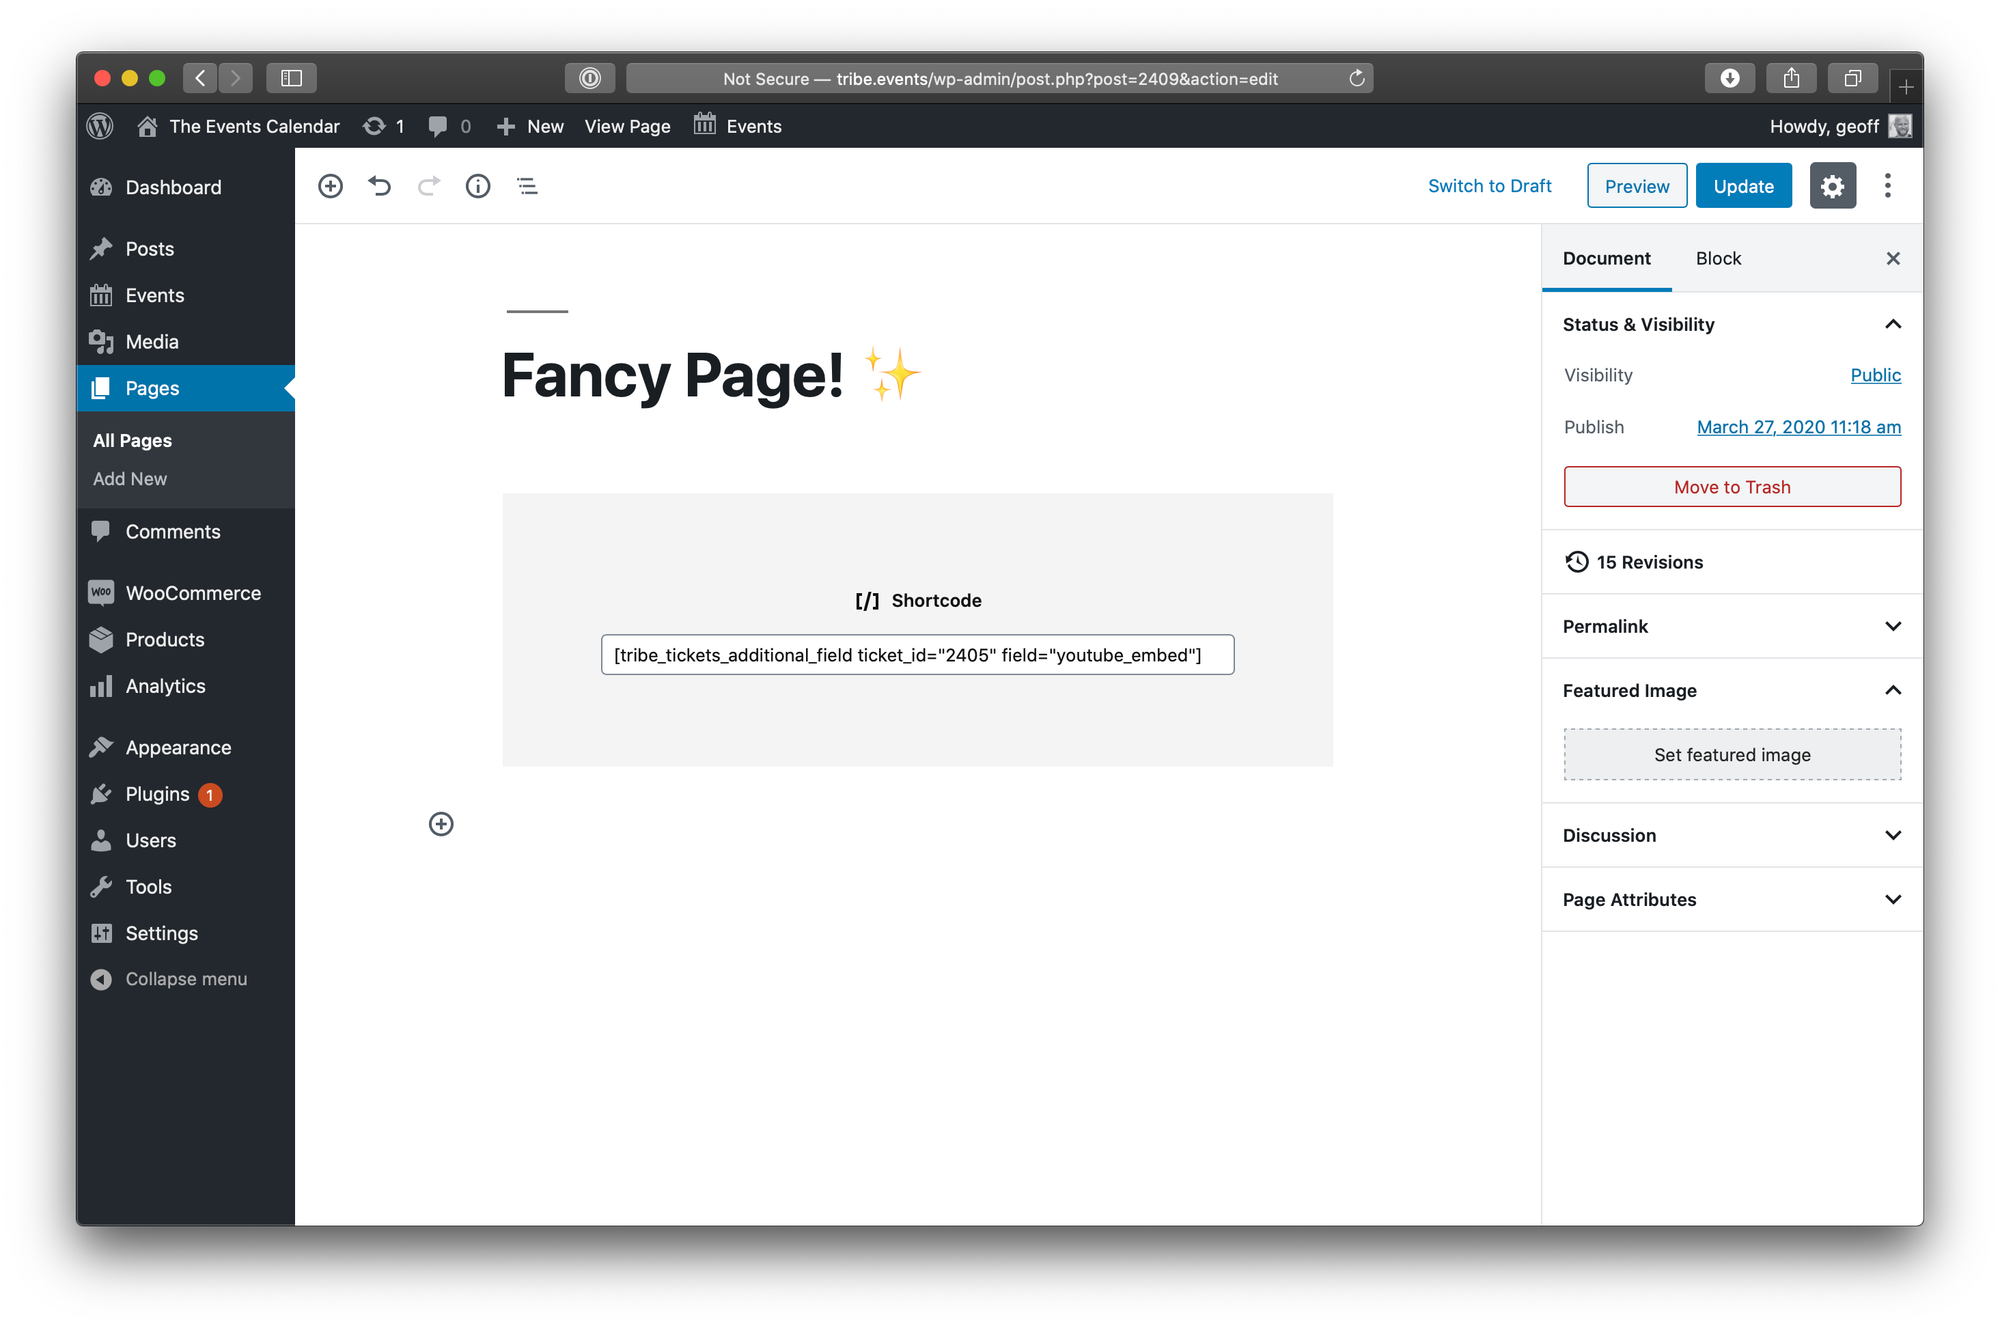Add block below the shortcode
This screenshot has height=1327, width=2000.
pyautogui.click(x=441, y=824)
